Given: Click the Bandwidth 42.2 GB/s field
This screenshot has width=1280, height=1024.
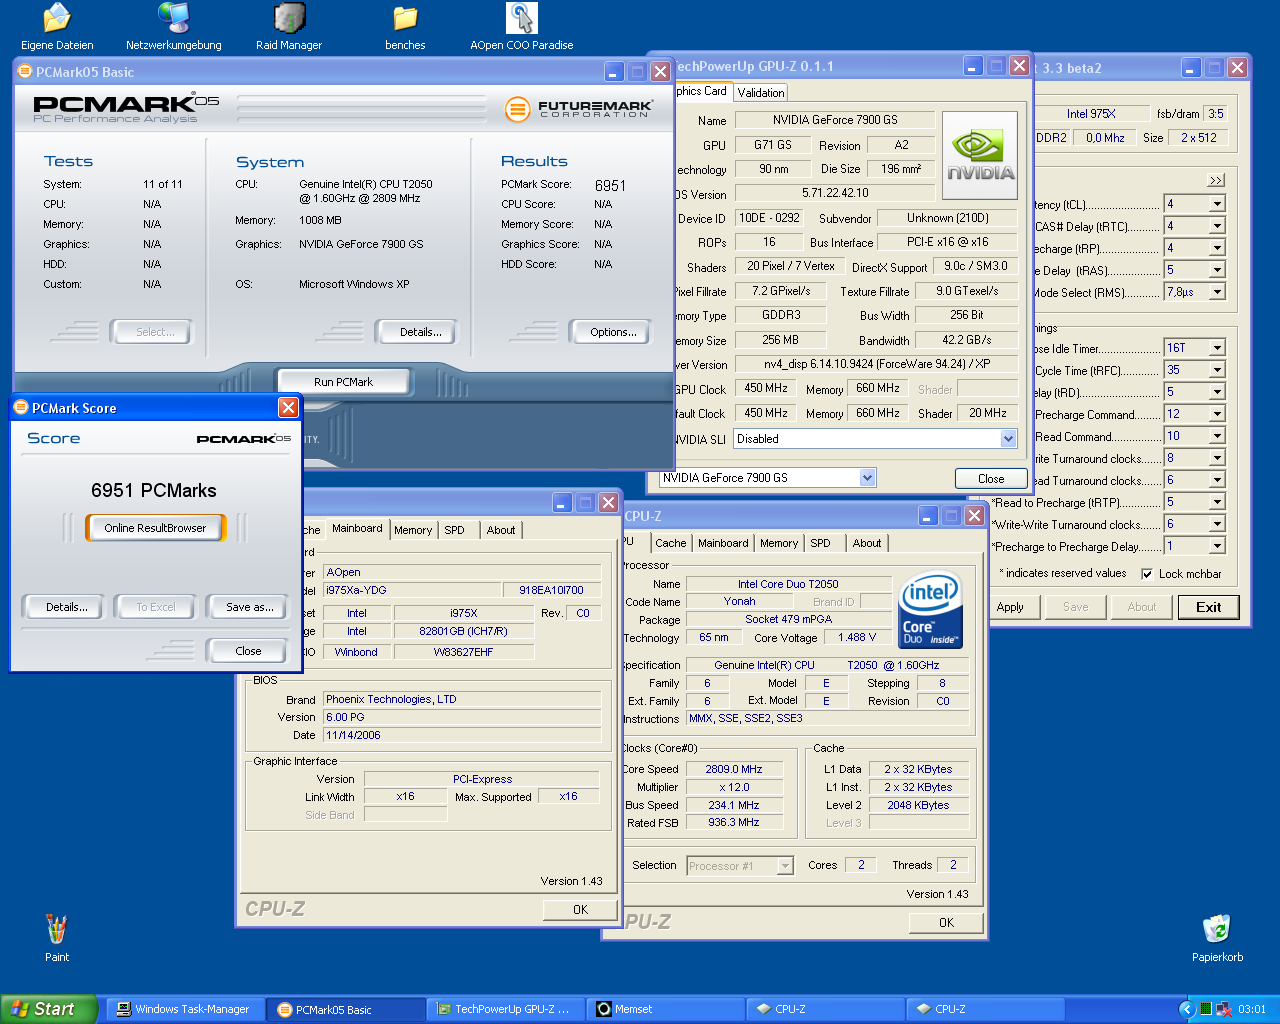Looking at the screenshot, I should click(x=966, y=340).
